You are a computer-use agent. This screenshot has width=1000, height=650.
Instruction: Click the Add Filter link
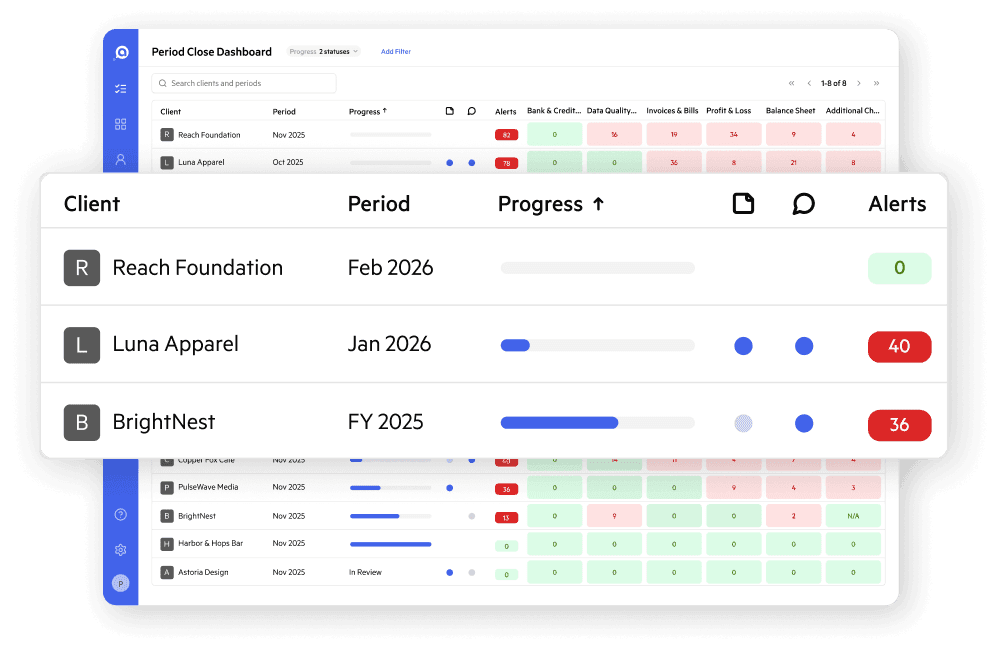tap(395, 52)
